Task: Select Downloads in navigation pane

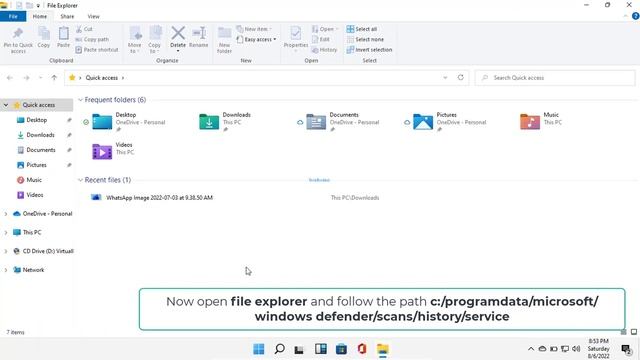Action: pos(40,135)
